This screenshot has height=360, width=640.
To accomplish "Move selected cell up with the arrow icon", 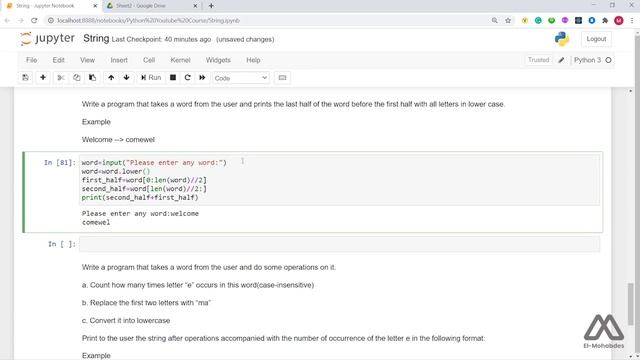I will (x=111, y=78).
